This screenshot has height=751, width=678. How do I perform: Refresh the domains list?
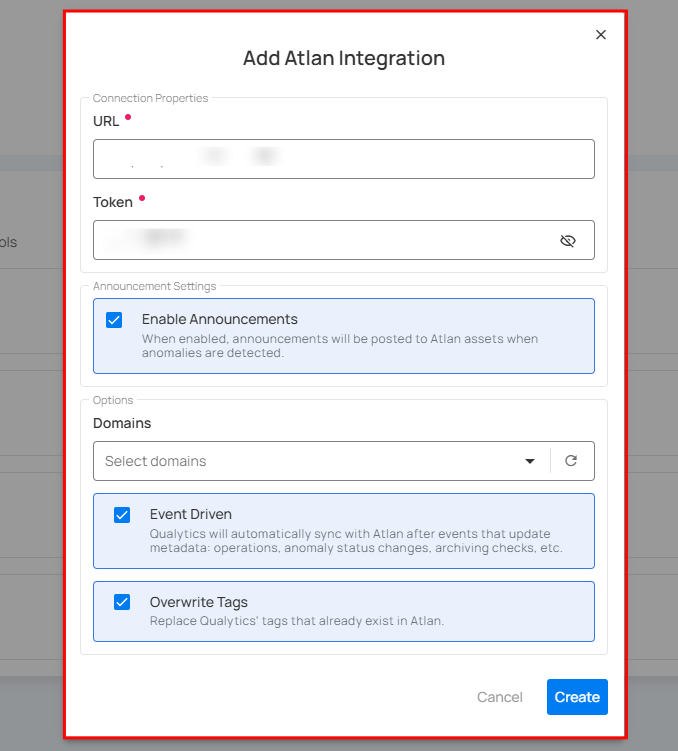(x=571, y=461)
